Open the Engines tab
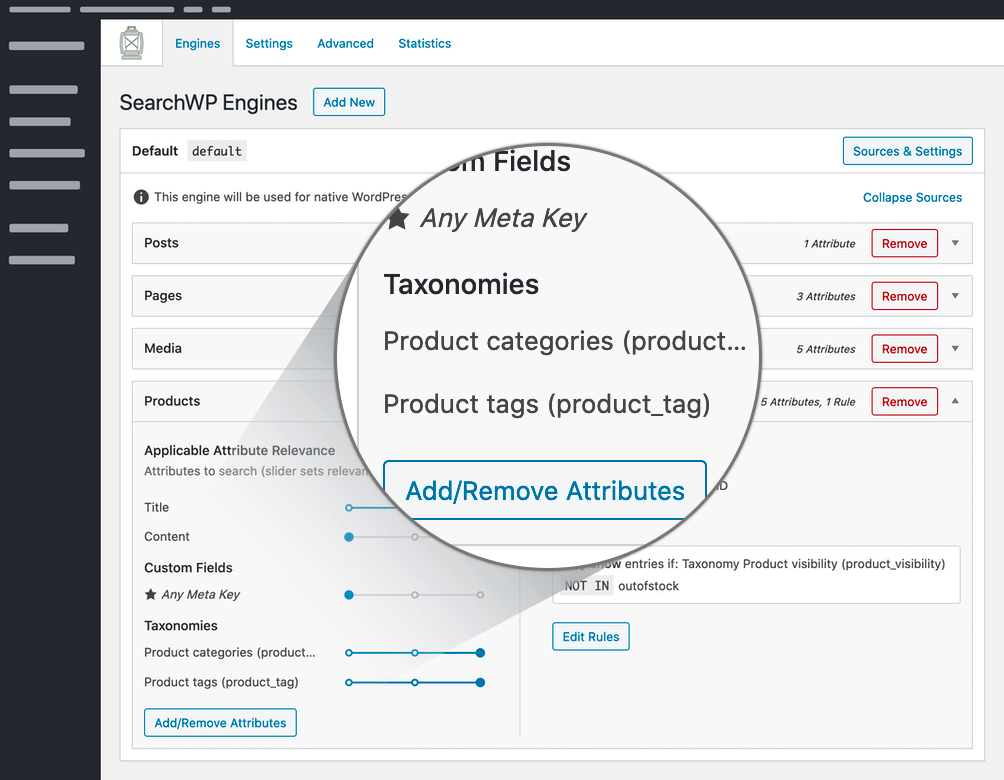The height and width of the screenshot is (780, 1004). point(197,44)
